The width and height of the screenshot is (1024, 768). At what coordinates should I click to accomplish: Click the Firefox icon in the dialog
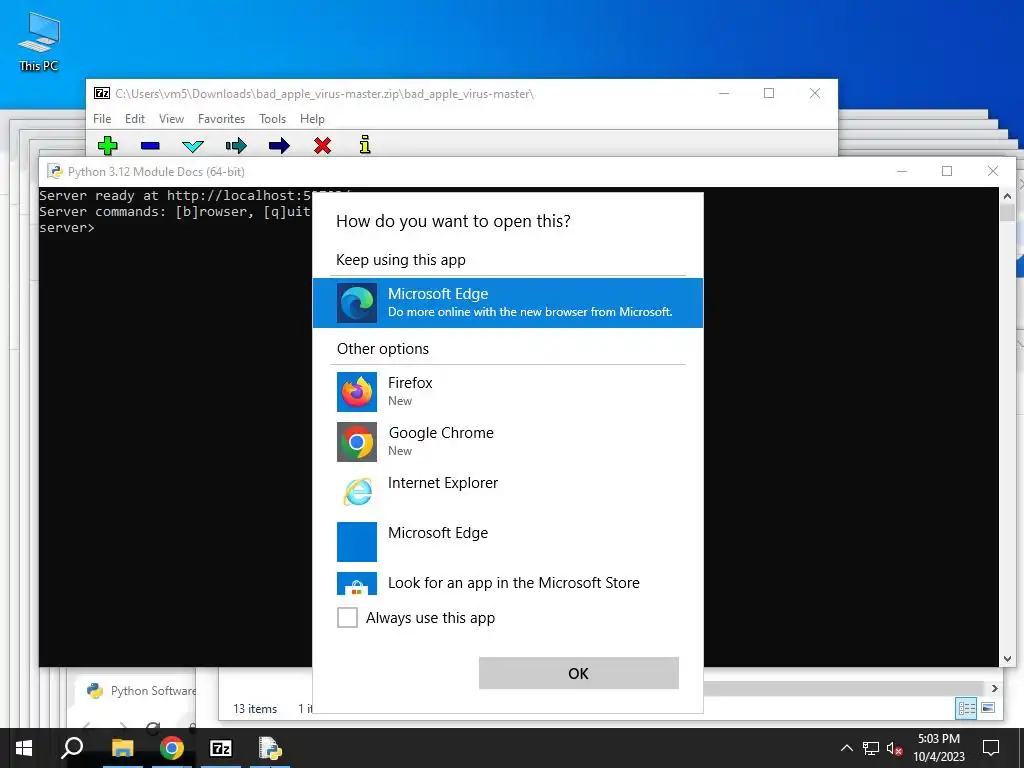357,392
